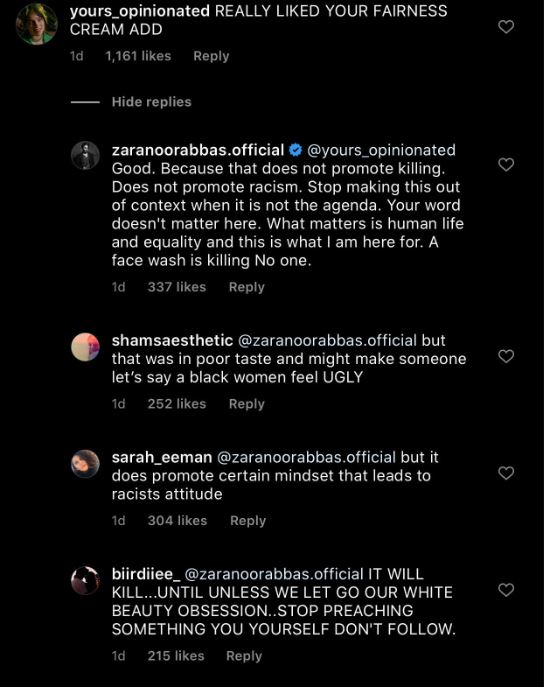544x687 pixels.
Task: Collapse thread with Hide replies
Action: click(x=152, y=102)
